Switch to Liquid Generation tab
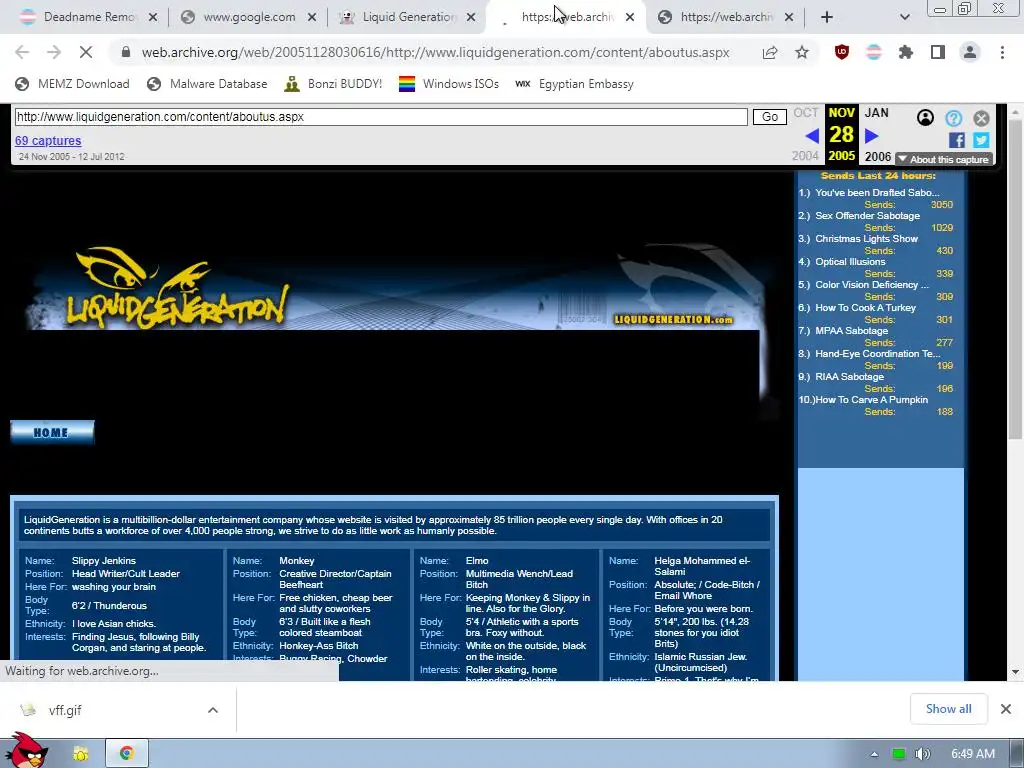This screenshot has height=768, width=1024. [408, 17]
